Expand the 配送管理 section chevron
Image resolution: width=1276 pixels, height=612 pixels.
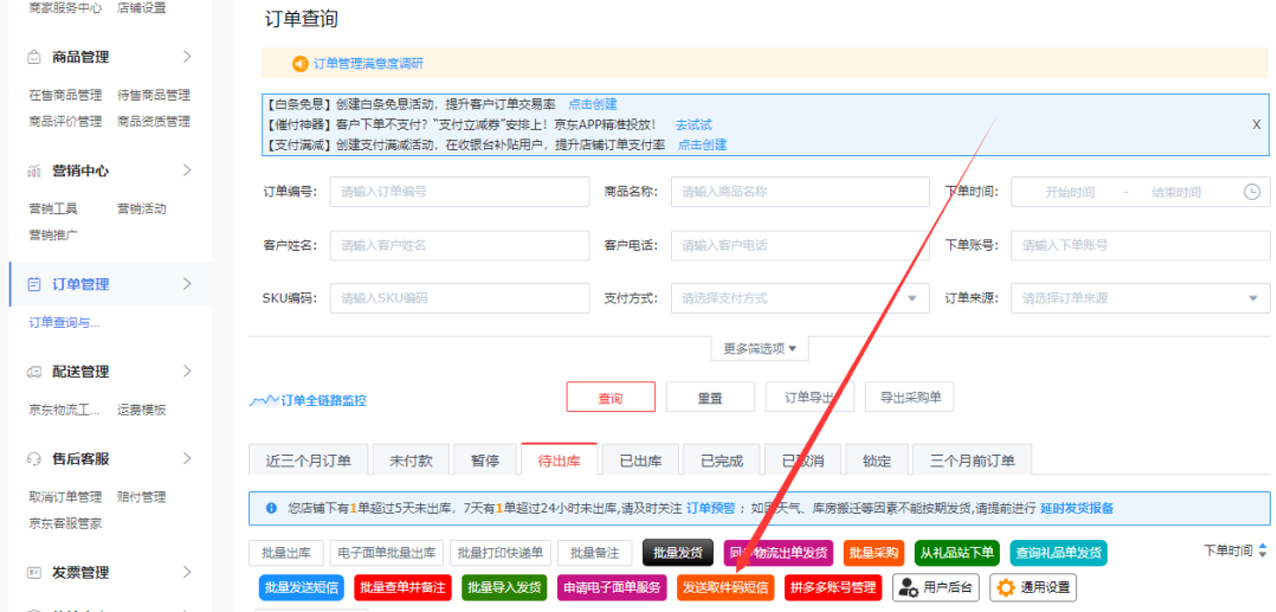pyautogui.click(x=187, y=372)
